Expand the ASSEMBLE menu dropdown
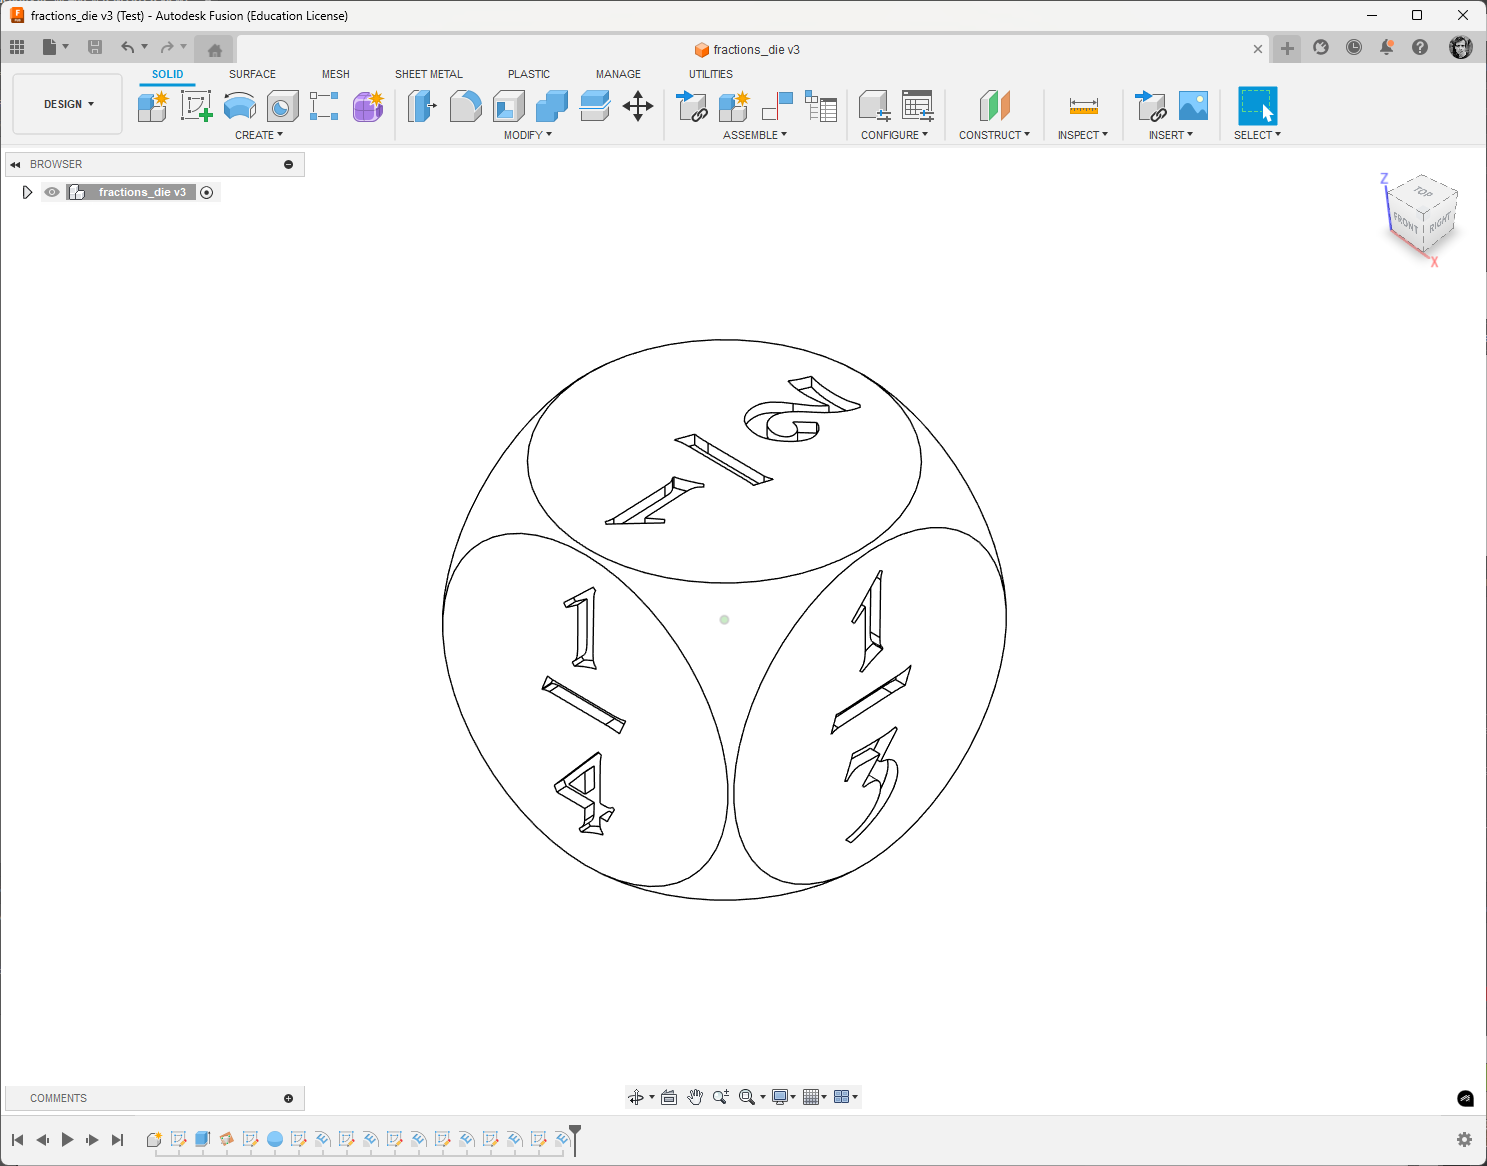The height and width of the screenshot is (1166, 1487). point(755,135)
